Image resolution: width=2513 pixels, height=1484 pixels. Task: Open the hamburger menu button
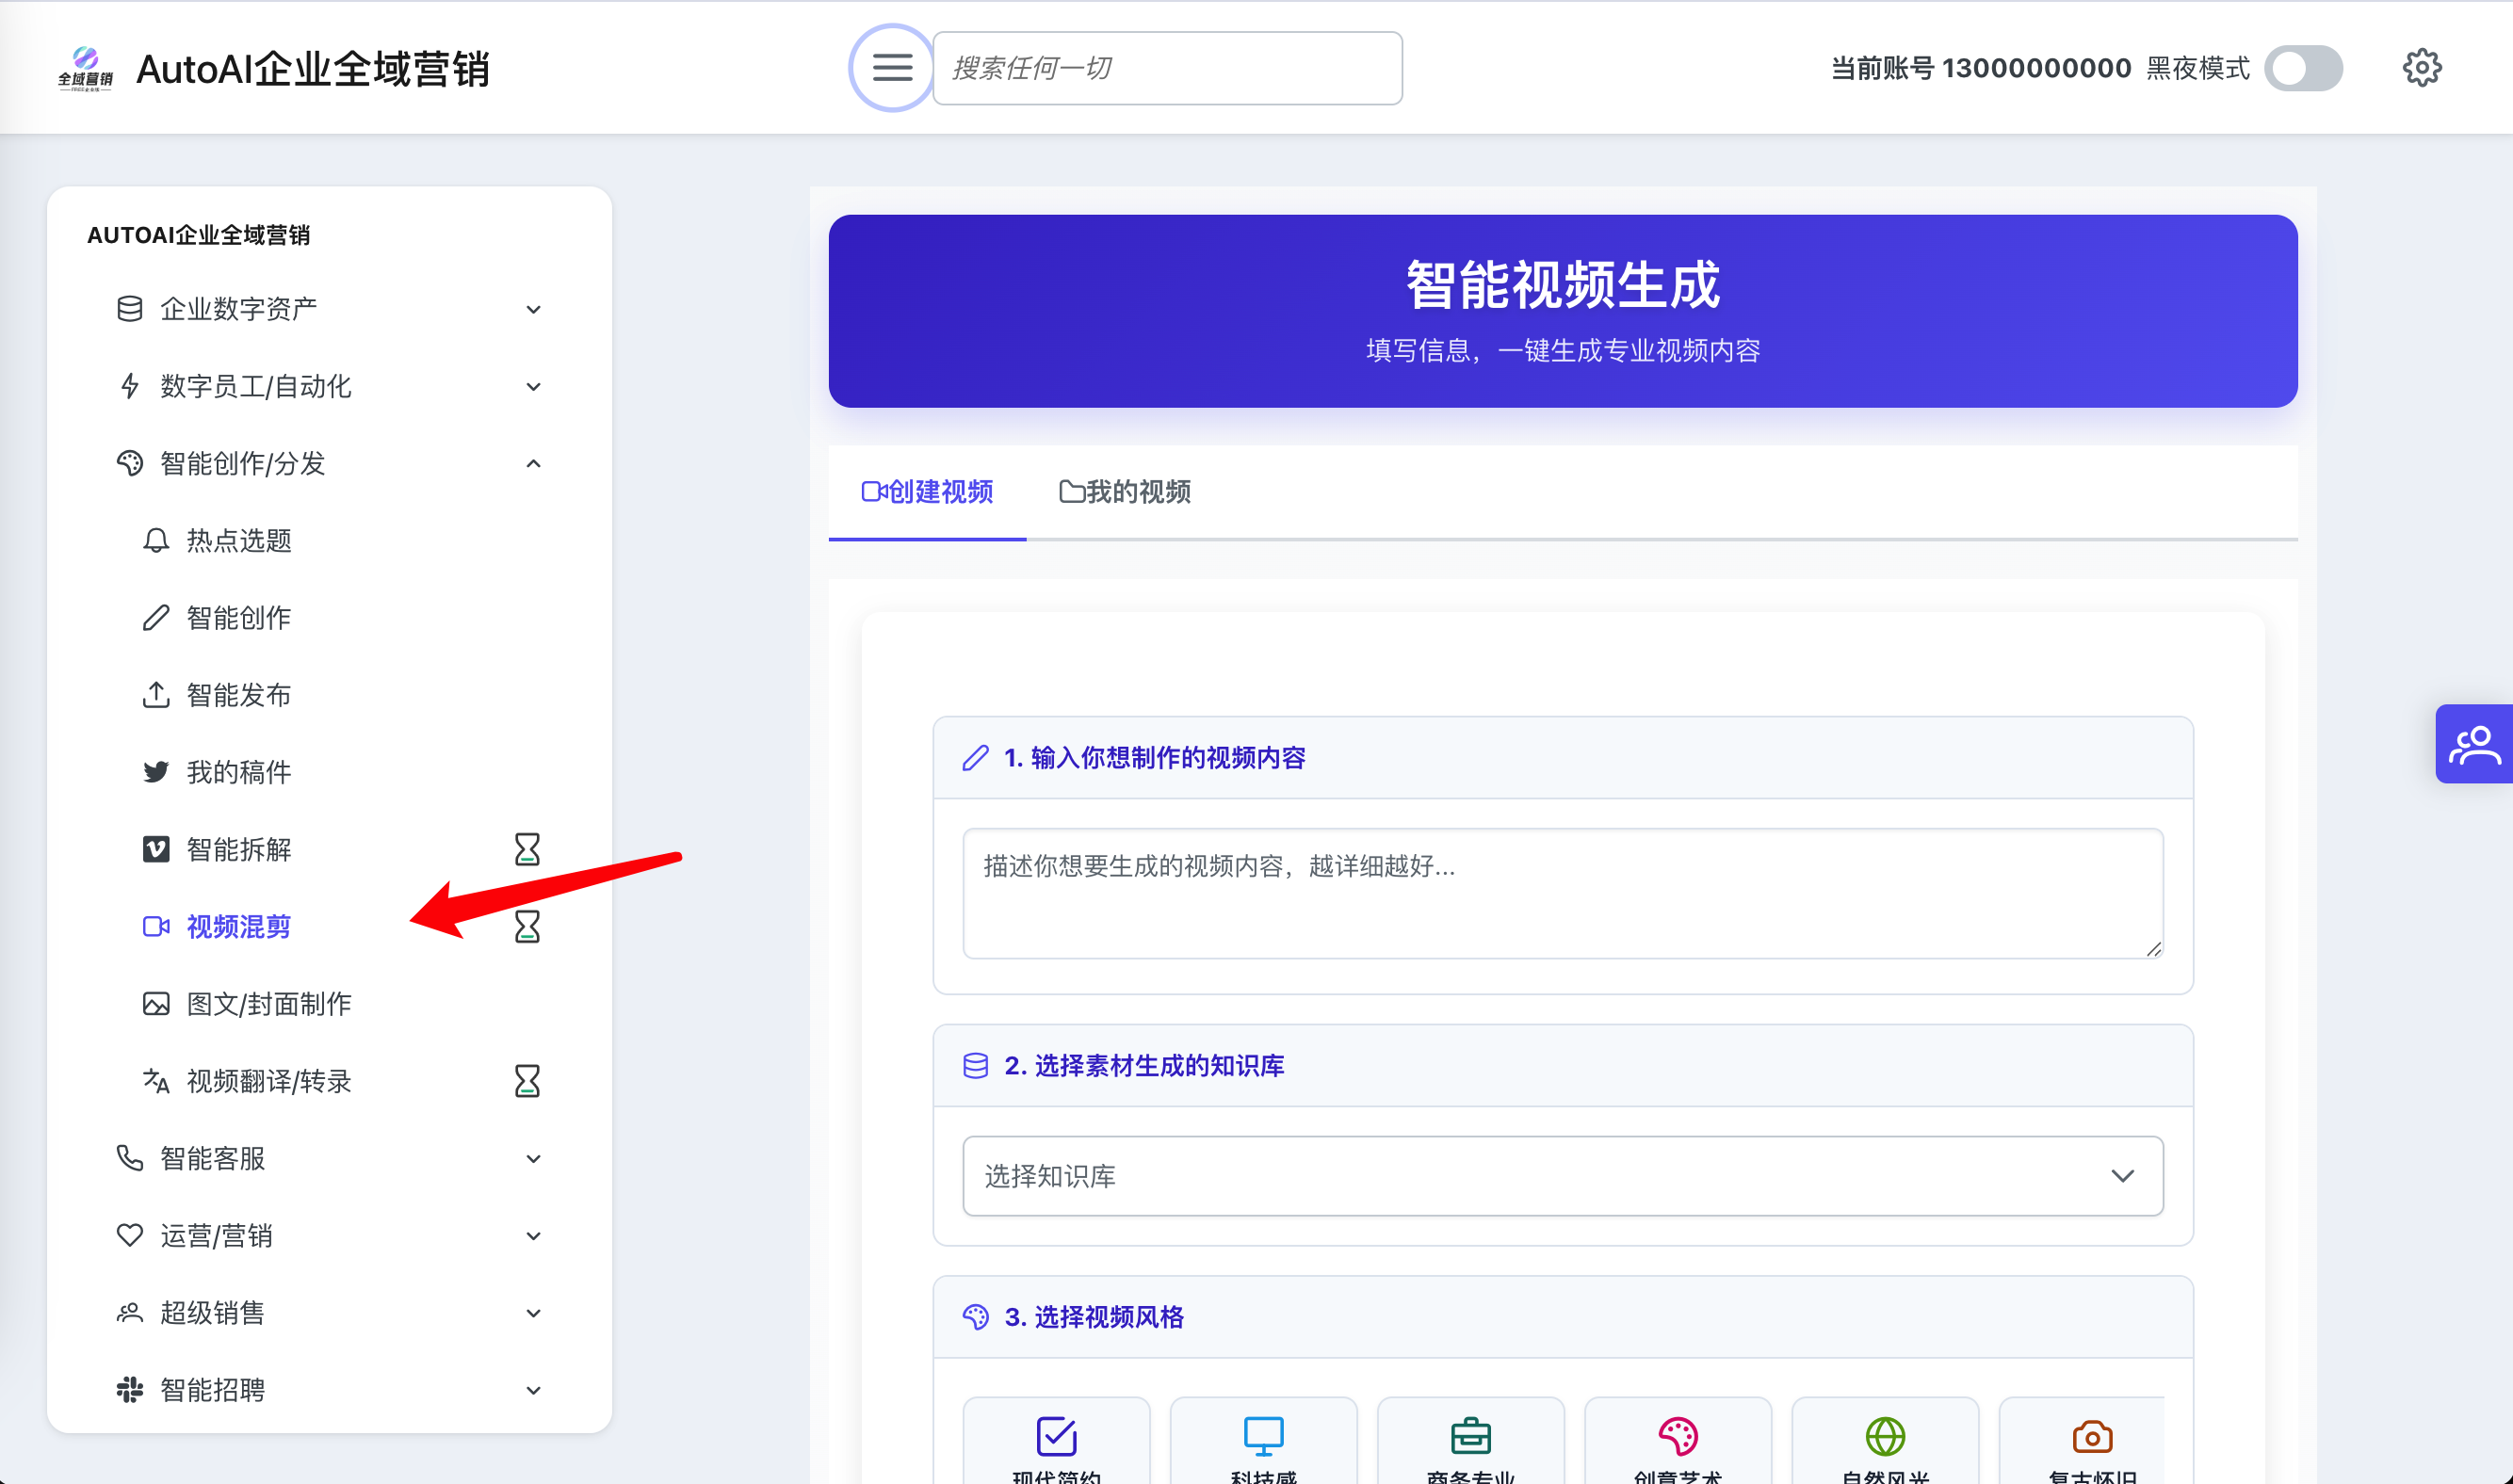(x=892, y=68)
